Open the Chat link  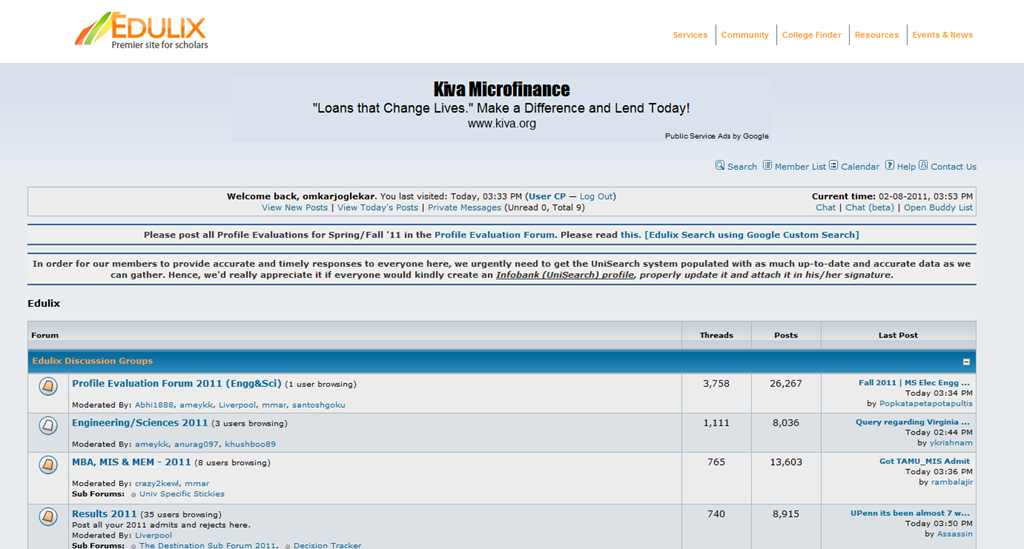[x=825, y=208]
